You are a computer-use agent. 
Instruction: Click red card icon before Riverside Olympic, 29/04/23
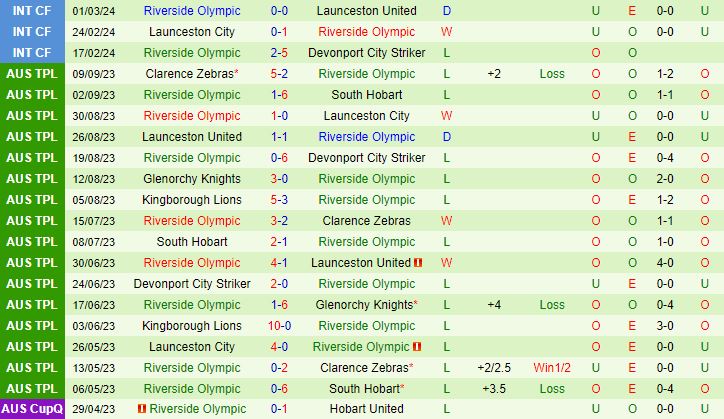(x=142, y=409)
